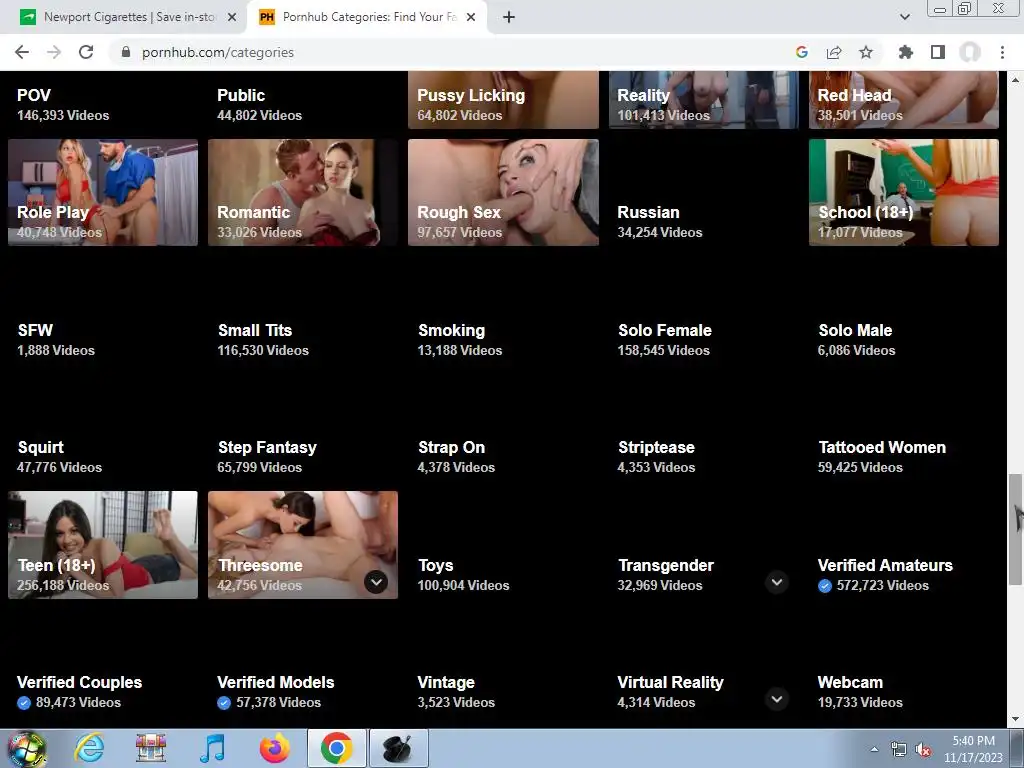Open the Solo Male category
Screen dimensions: 1024x768
[x=856, y=330]
